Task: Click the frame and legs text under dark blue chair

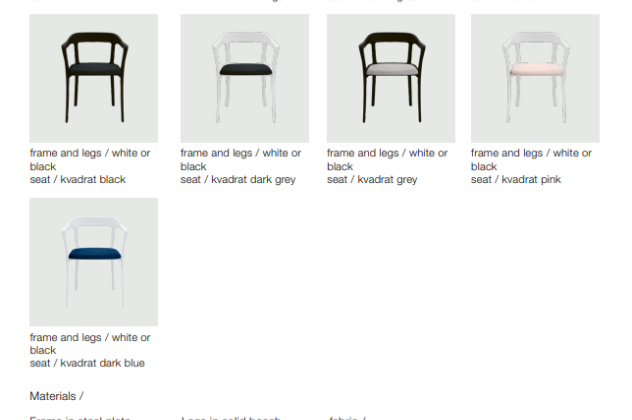Action: click(x=90, y=343)
